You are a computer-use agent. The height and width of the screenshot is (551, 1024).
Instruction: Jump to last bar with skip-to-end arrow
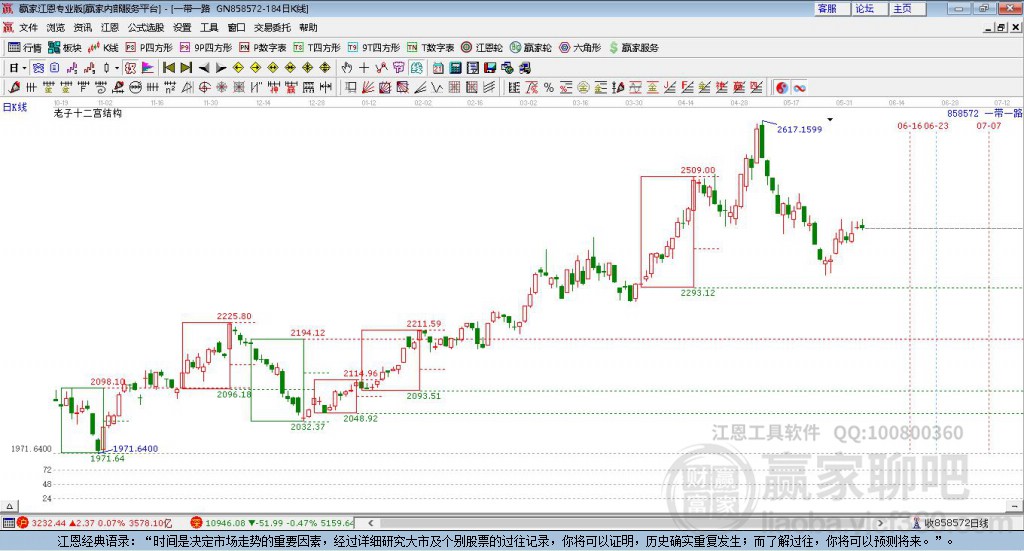186,68
